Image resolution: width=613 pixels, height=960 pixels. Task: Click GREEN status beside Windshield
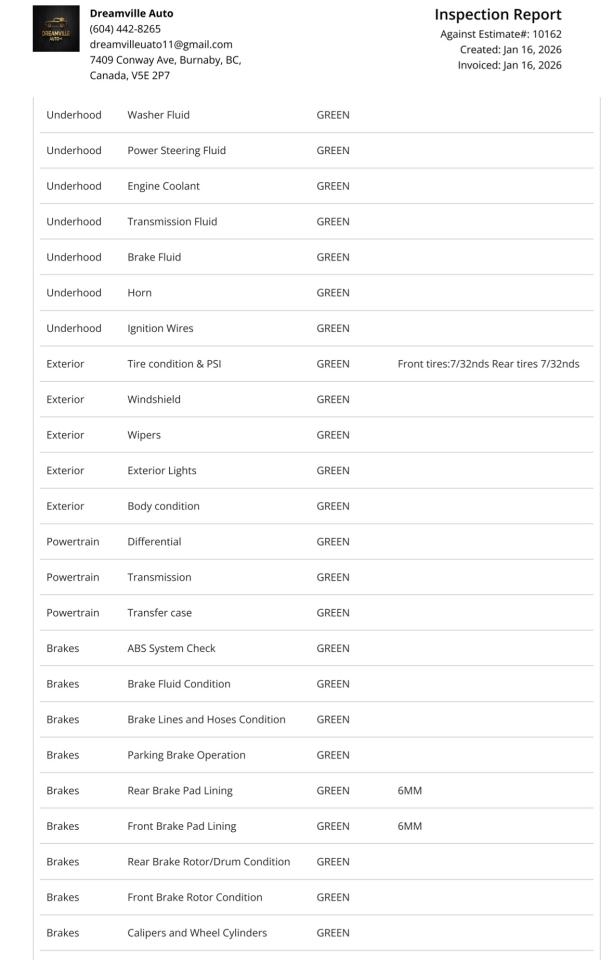(332, 400)
